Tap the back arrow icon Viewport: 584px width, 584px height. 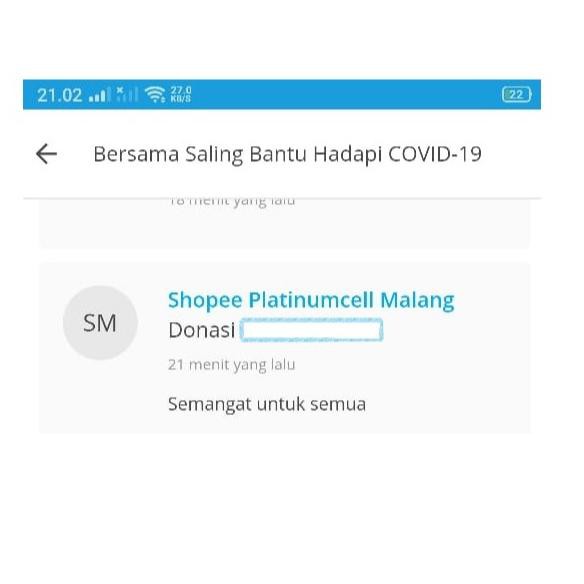pos(47,154)
